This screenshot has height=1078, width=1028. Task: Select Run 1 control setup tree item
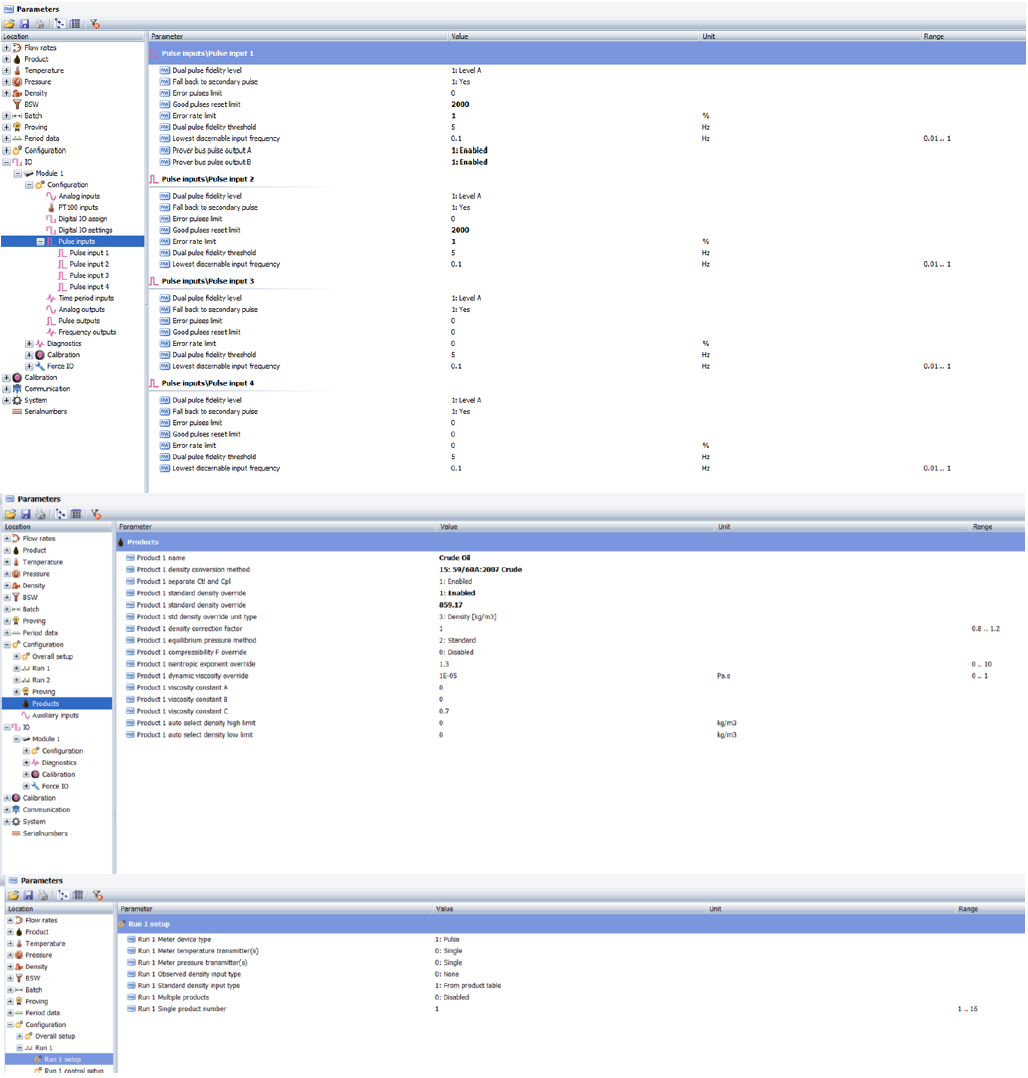[74, 1071]
